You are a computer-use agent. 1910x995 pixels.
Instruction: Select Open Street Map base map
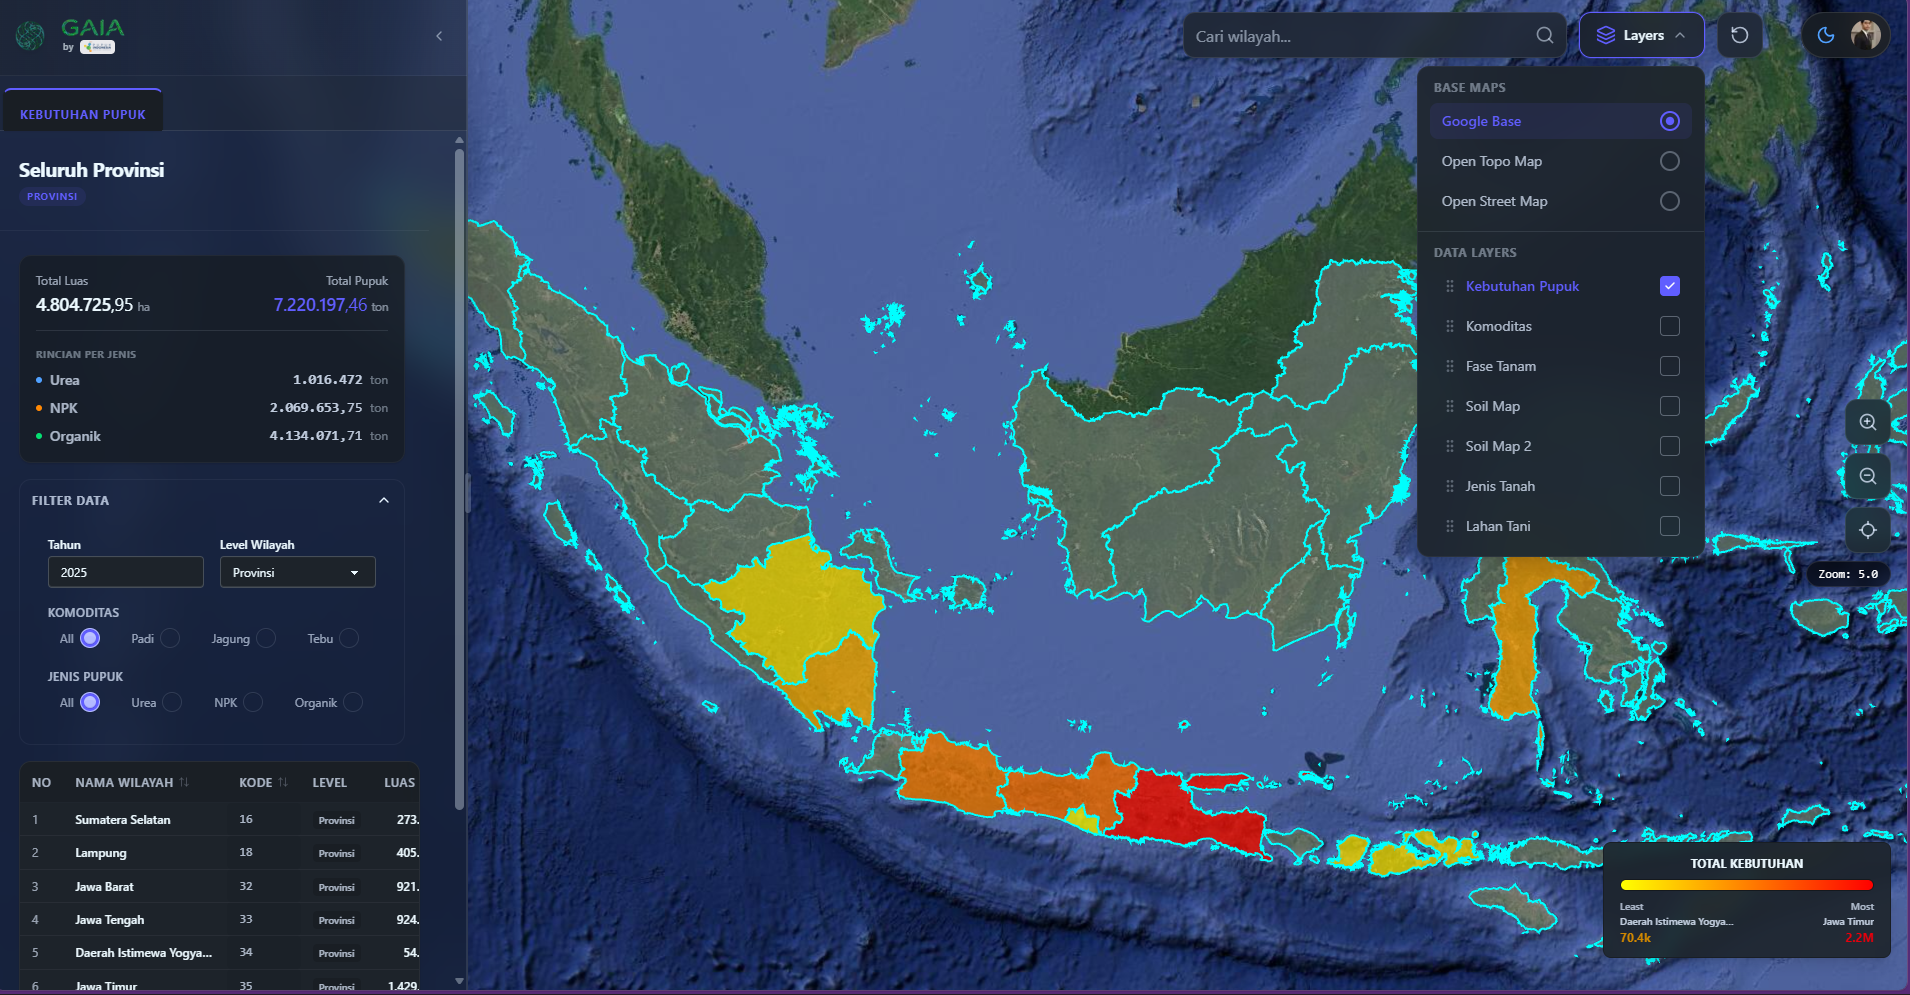click(x=1669, y=201)
